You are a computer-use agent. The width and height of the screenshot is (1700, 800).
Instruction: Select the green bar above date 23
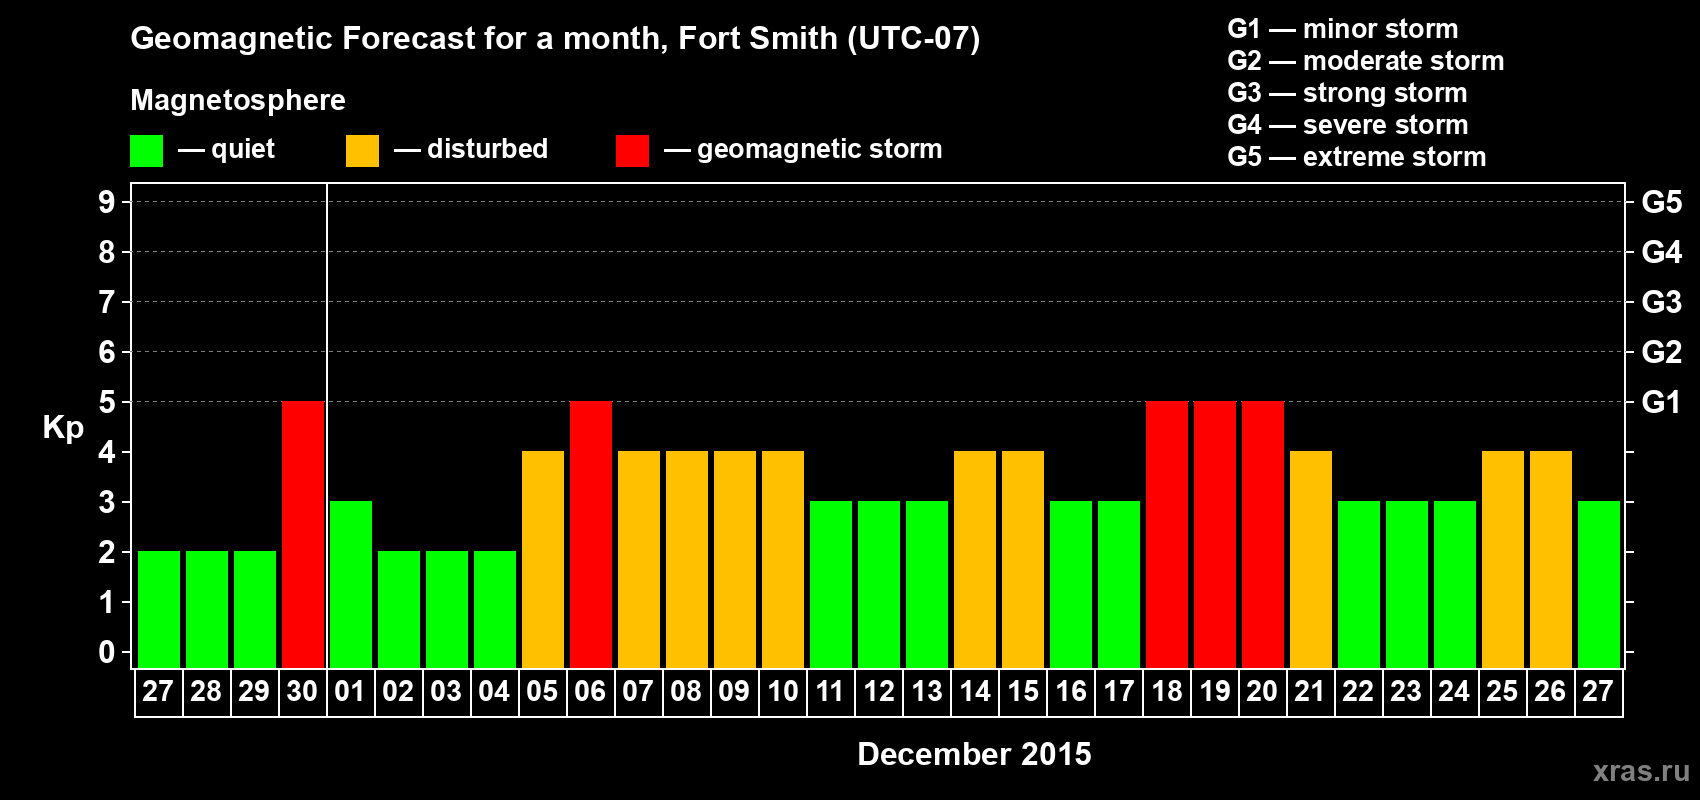(x=1407, y=584)
